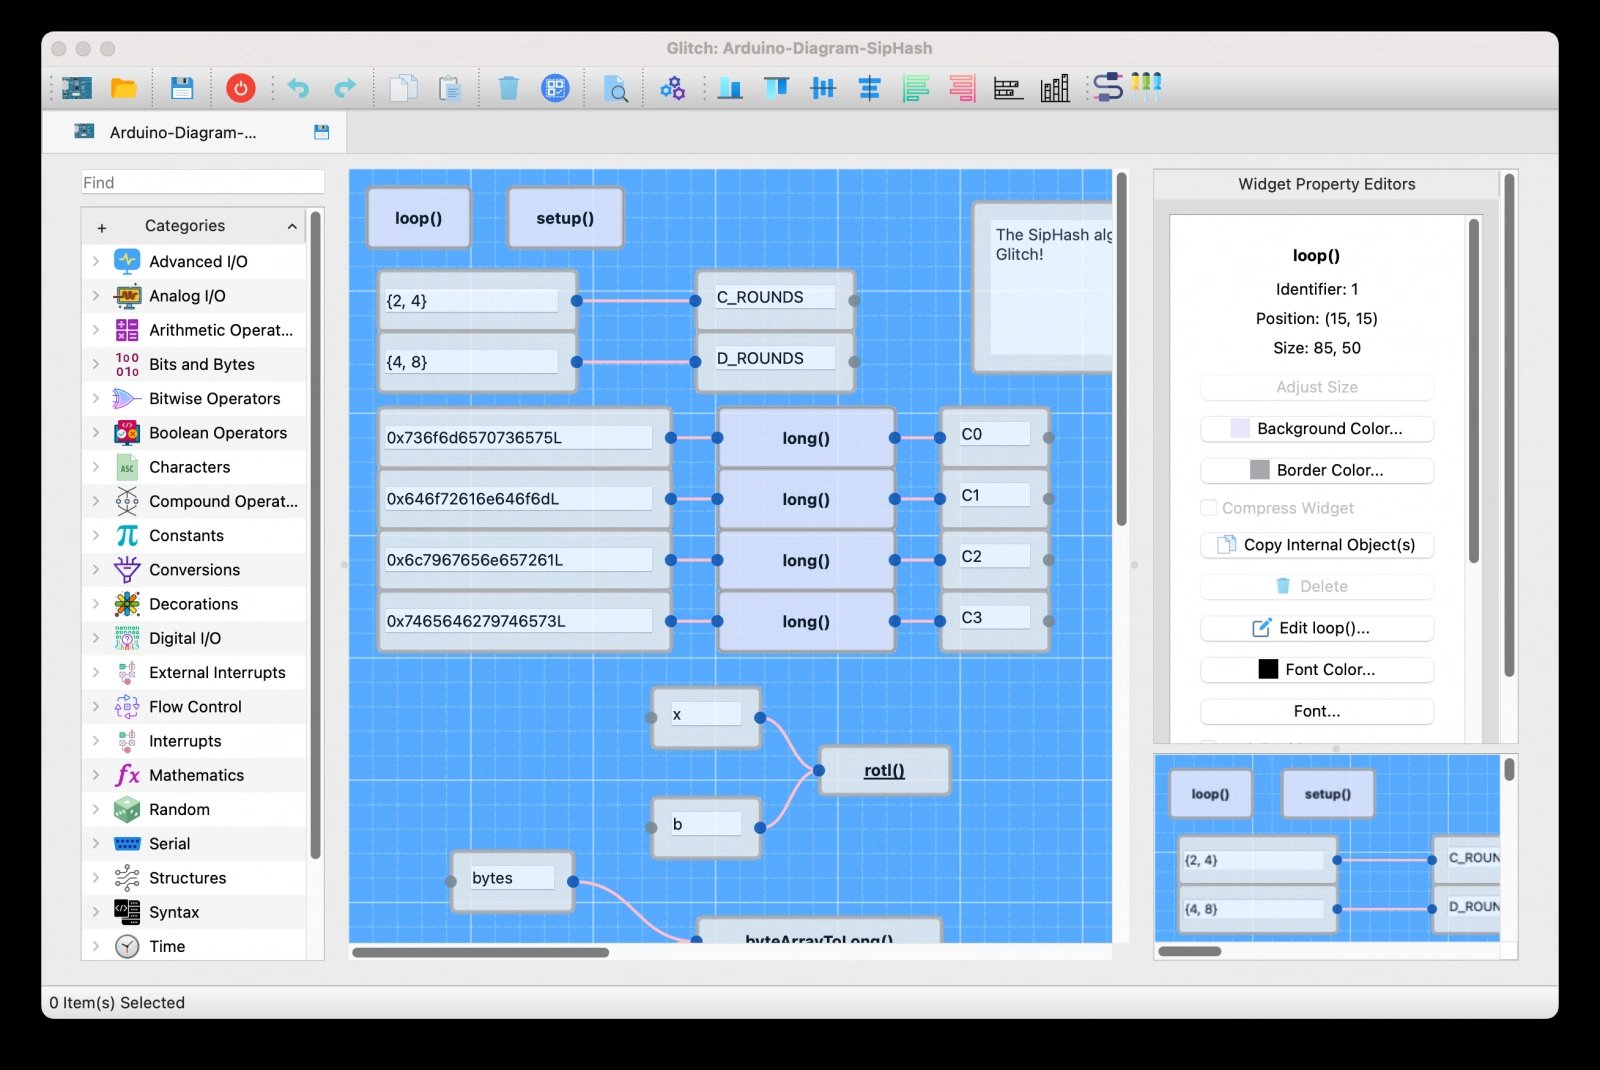
Task: Click the Find search field
Action: [203, 183]
